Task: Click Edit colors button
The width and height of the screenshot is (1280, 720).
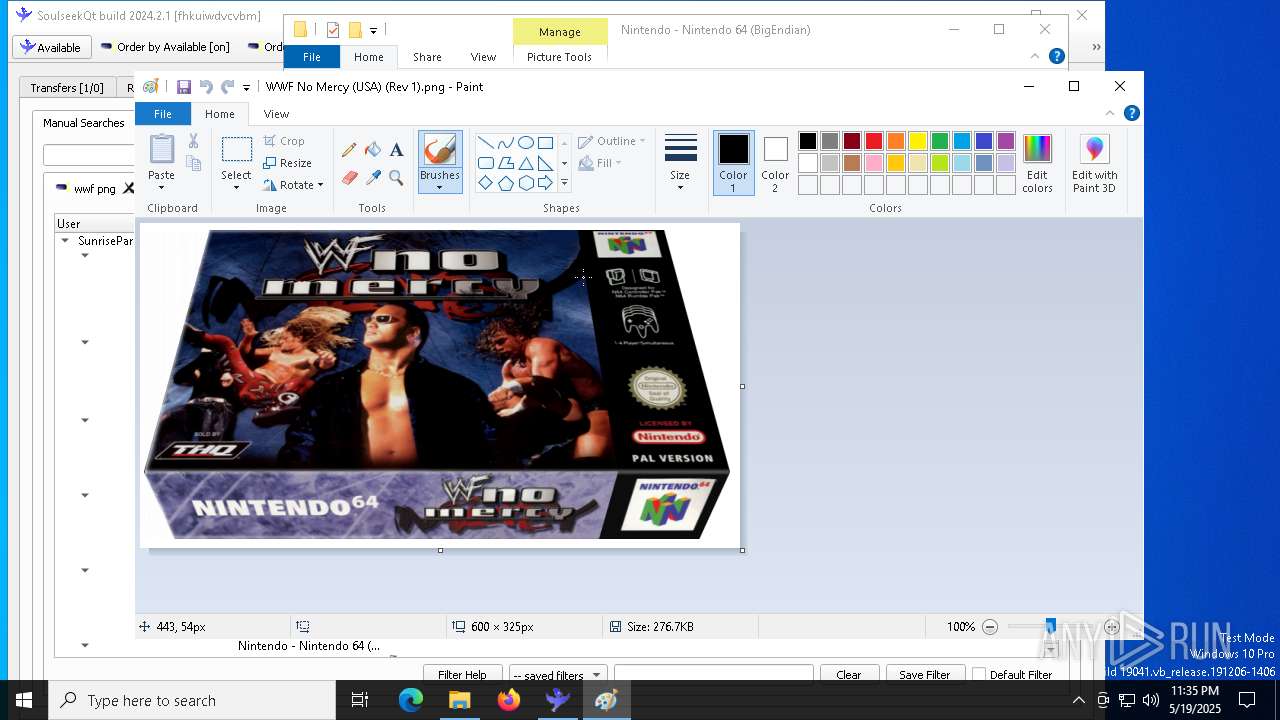Action: (1037, 163)
